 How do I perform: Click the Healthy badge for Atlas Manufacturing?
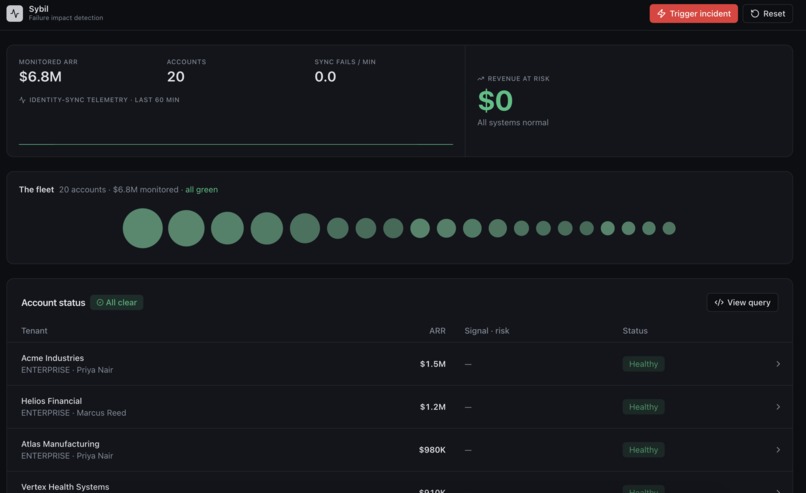pos(643,450)
